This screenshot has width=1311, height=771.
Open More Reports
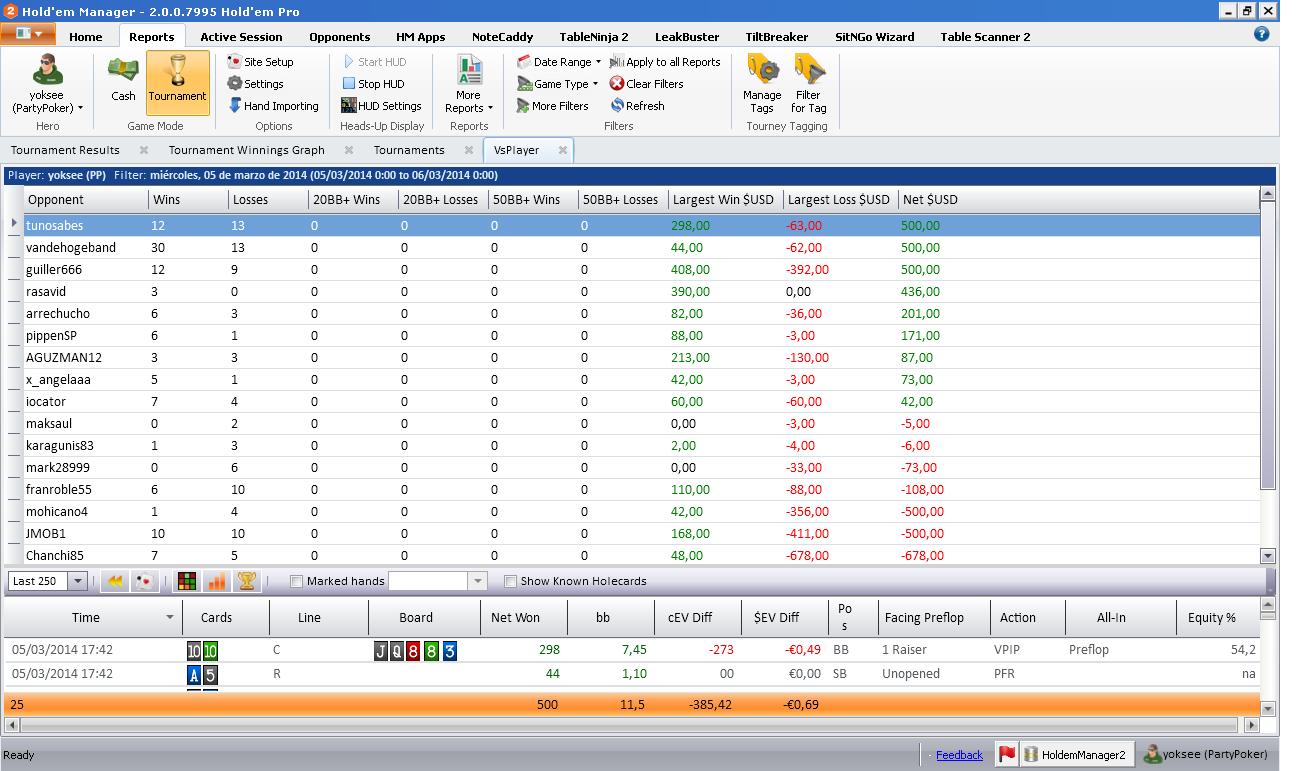point(469,84)
